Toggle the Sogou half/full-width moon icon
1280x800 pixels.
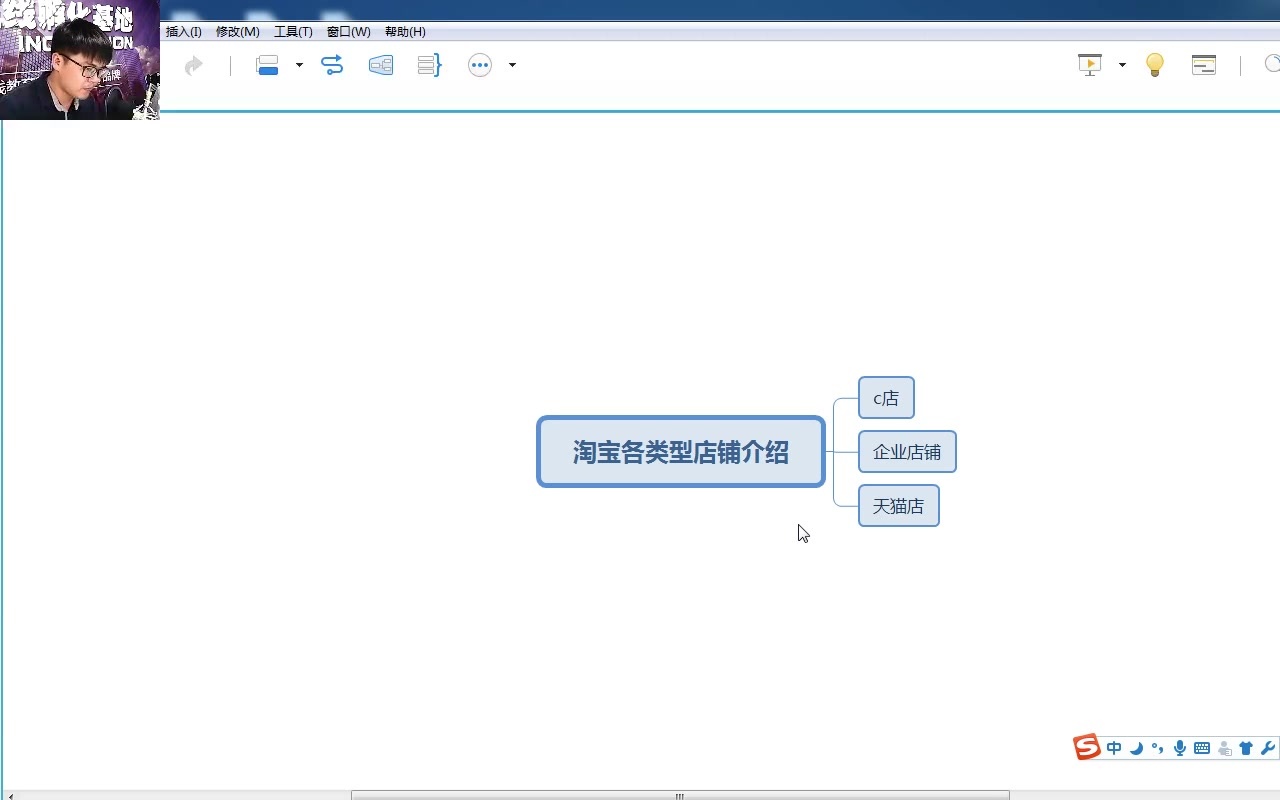click(x=1136, y=748)
